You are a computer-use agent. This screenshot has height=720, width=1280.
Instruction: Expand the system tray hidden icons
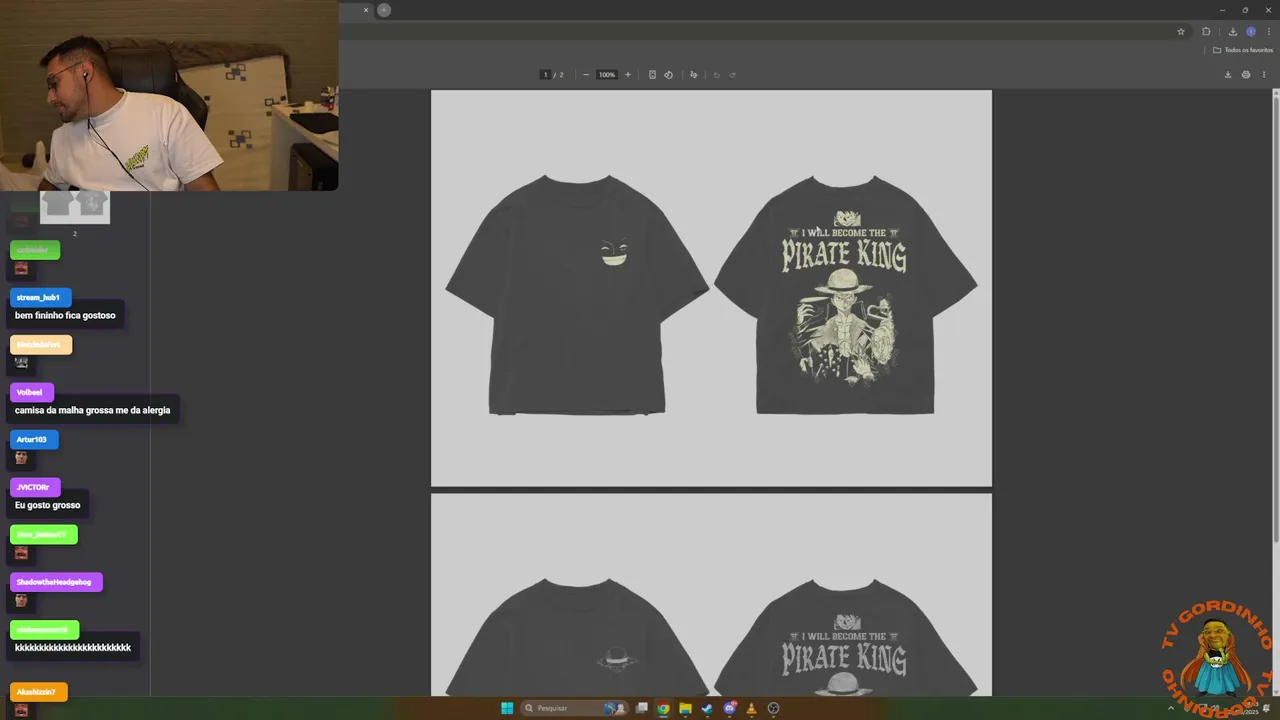[x=1171, y=708]
